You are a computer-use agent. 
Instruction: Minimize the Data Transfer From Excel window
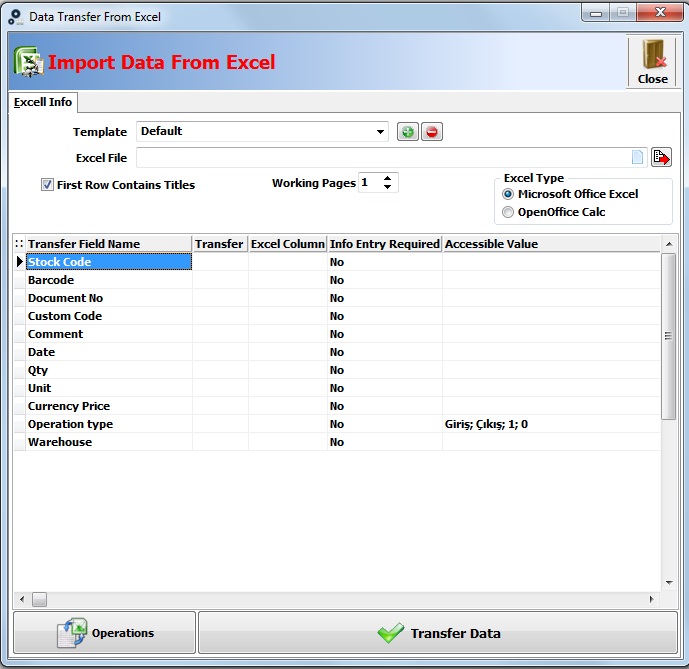596,13
